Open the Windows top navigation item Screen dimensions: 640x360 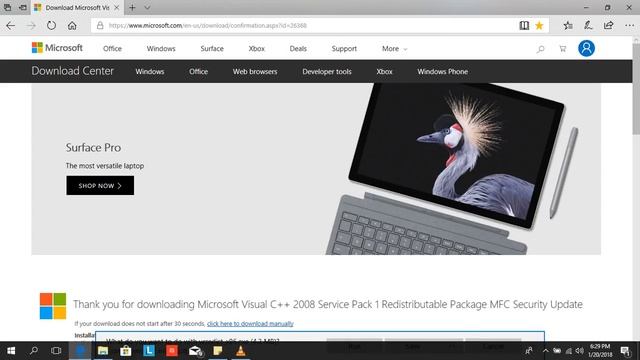161,49
